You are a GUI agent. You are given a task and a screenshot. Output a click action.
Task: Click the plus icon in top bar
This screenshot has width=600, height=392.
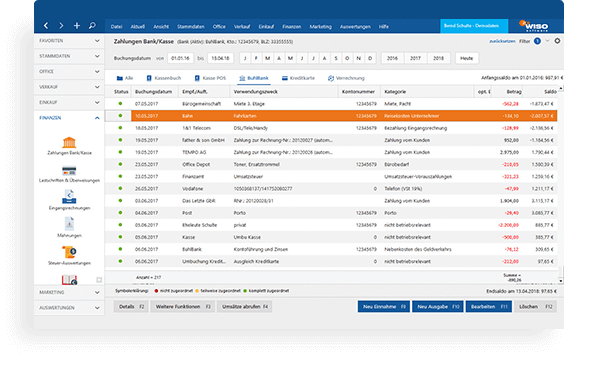click(x=77, y=26)
